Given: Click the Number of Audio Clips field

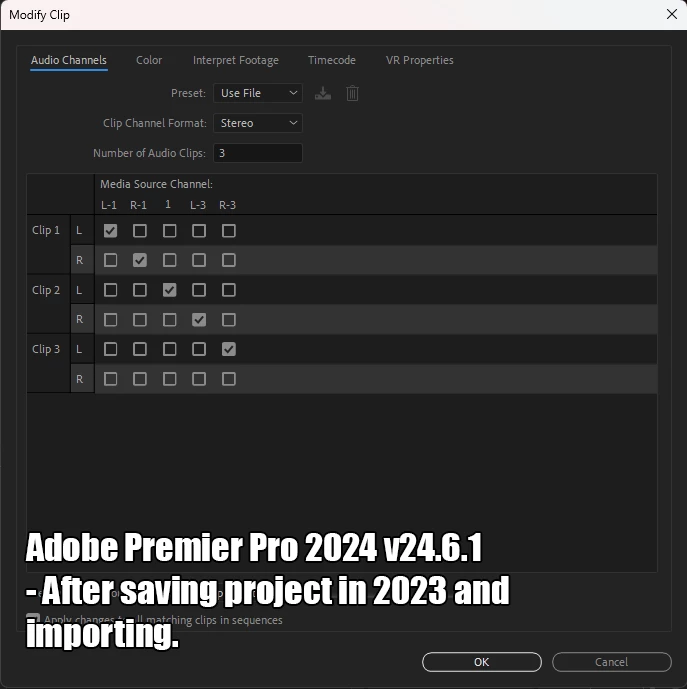Looking at the screenshot, I should click(258, 153).
